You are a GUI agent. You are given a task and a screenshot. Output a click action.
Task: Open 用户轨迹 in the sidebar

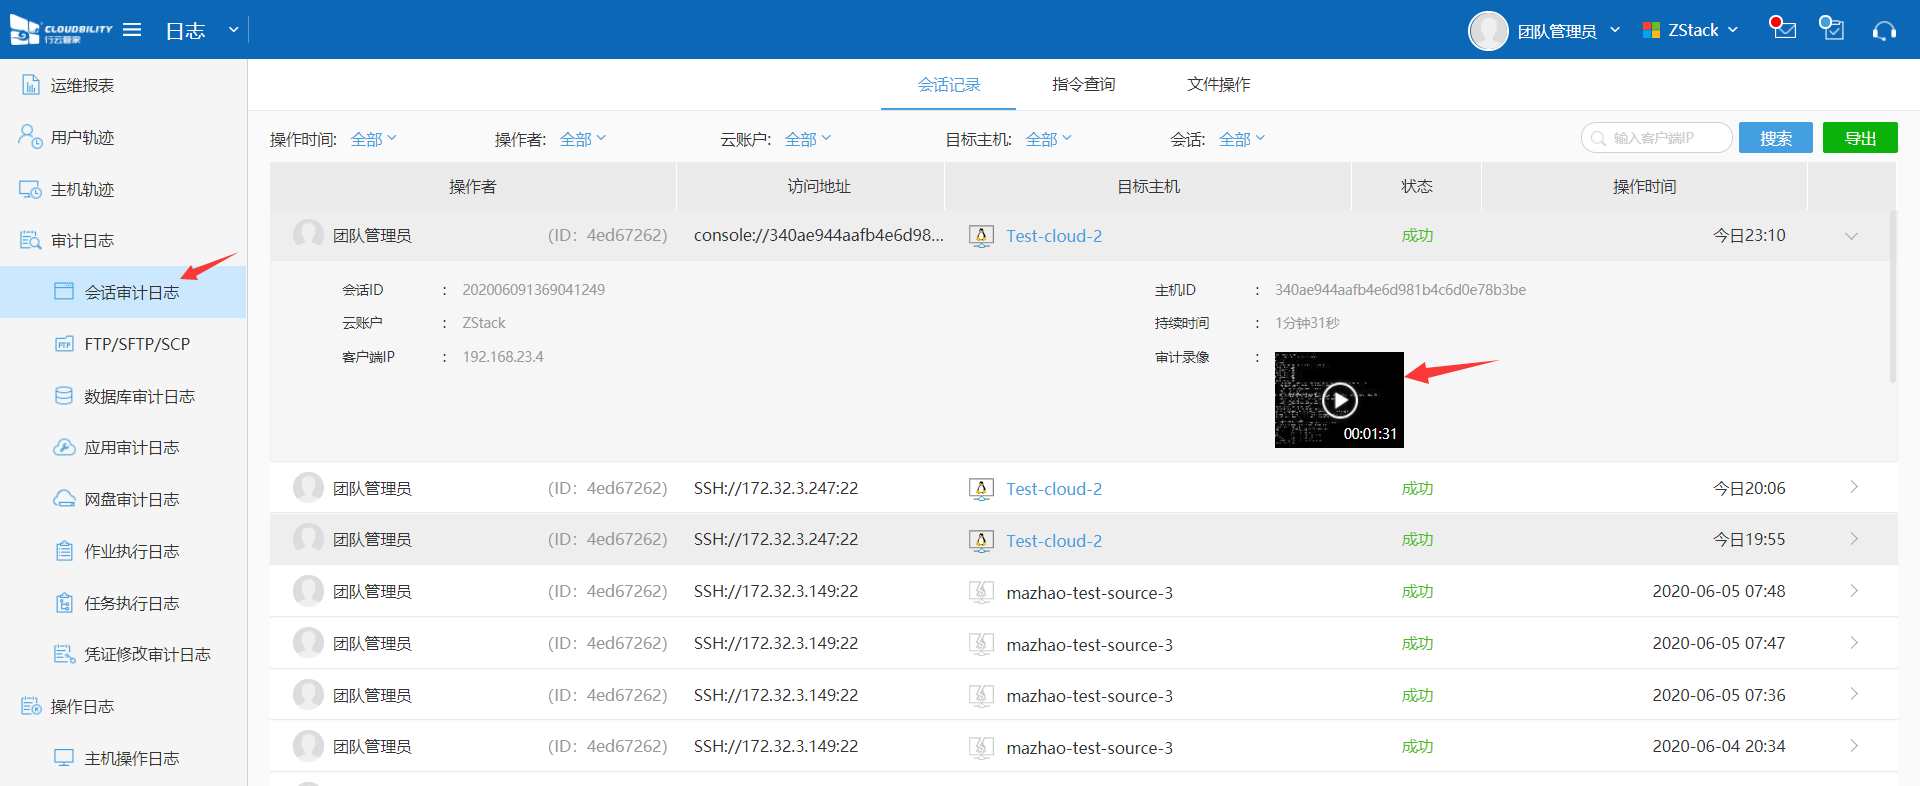coord(82,138)
